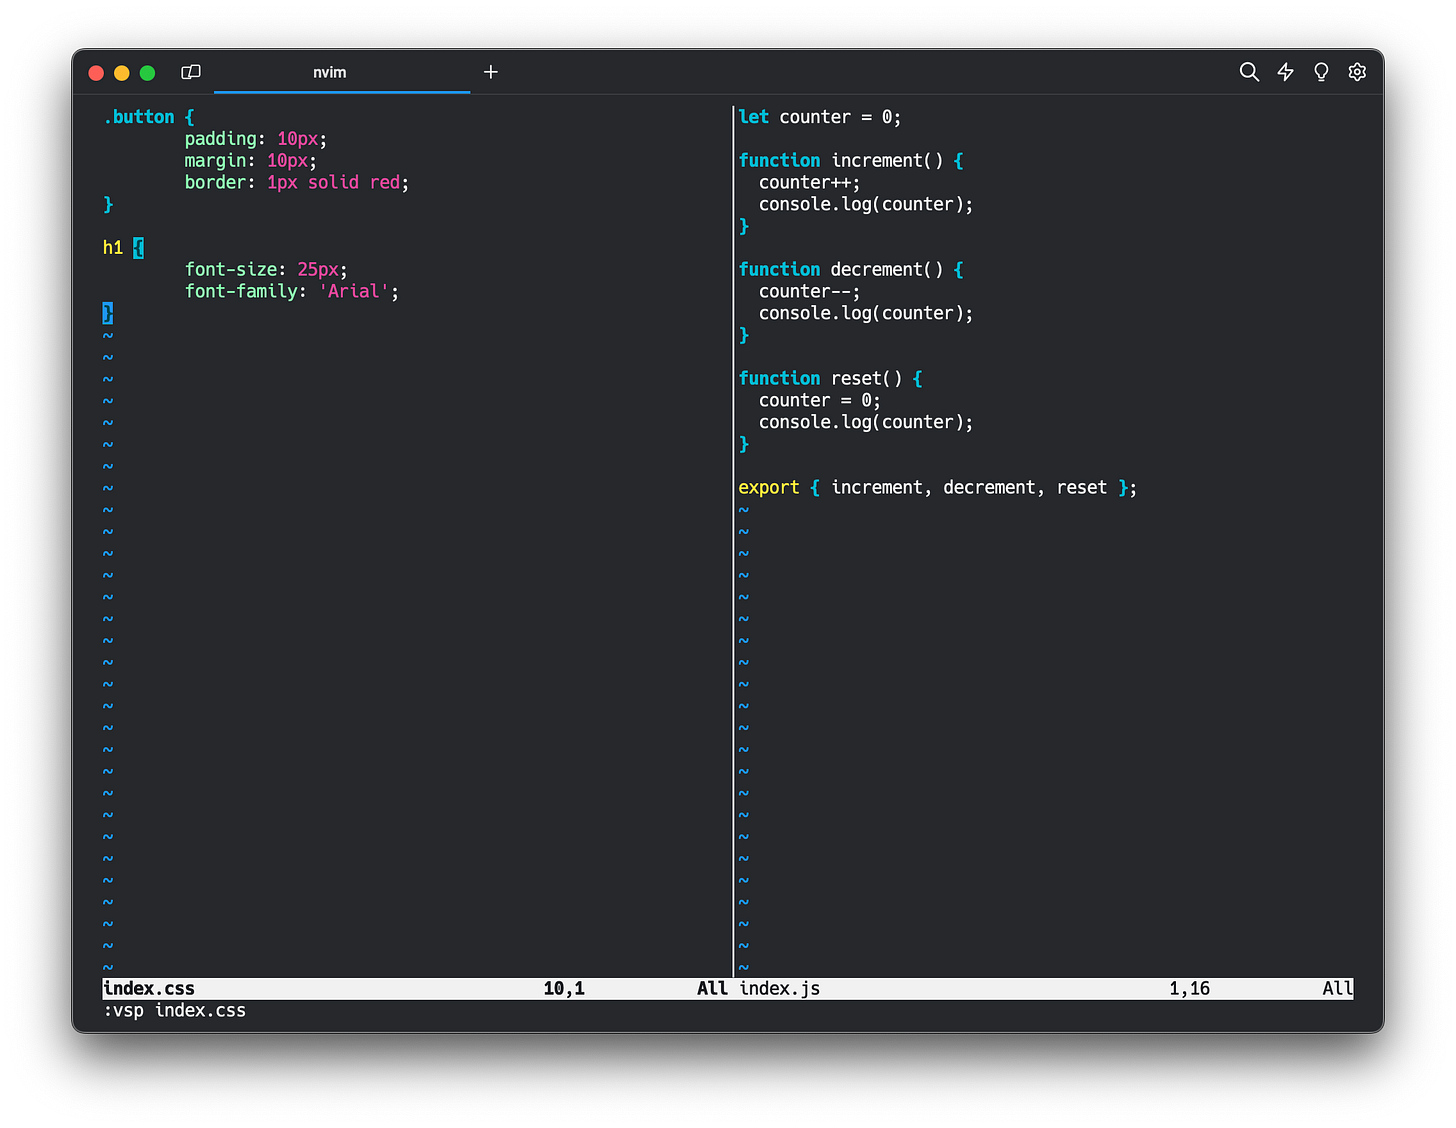
Task: Click the 'Arial' font-family value
Action: point(354,291)
